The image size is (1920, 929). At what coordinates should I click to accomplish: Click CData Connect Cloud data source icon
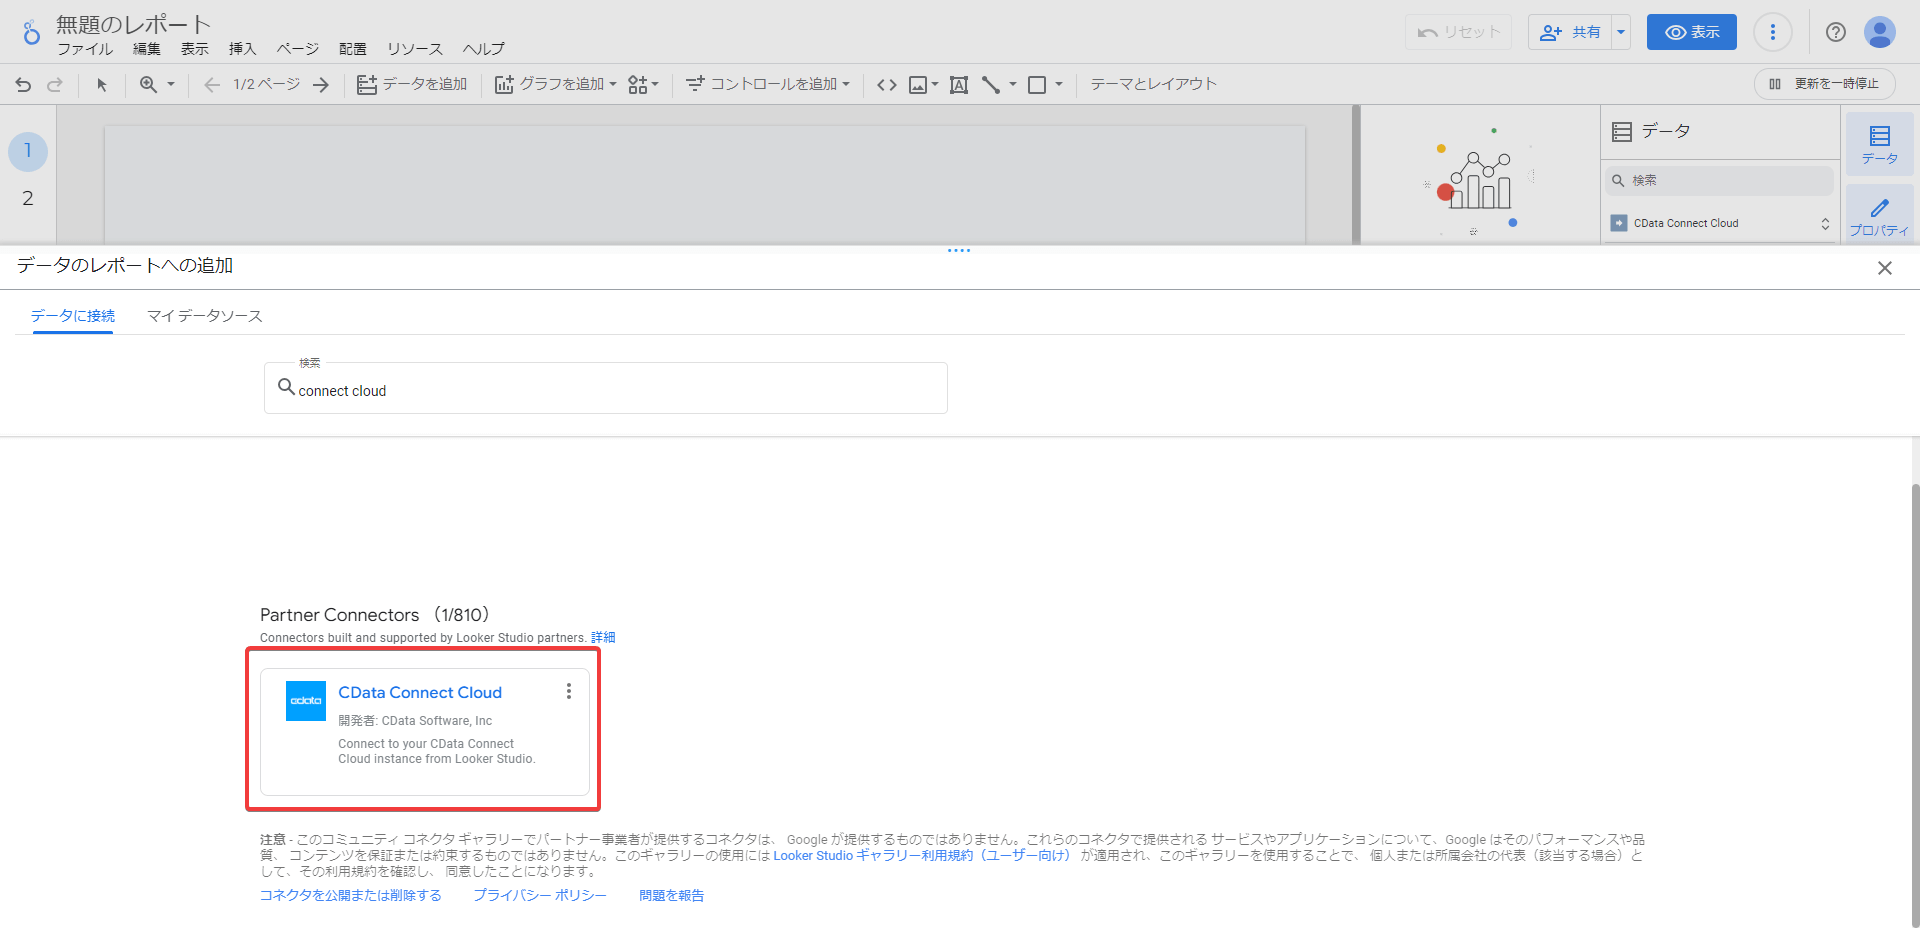1619,223
